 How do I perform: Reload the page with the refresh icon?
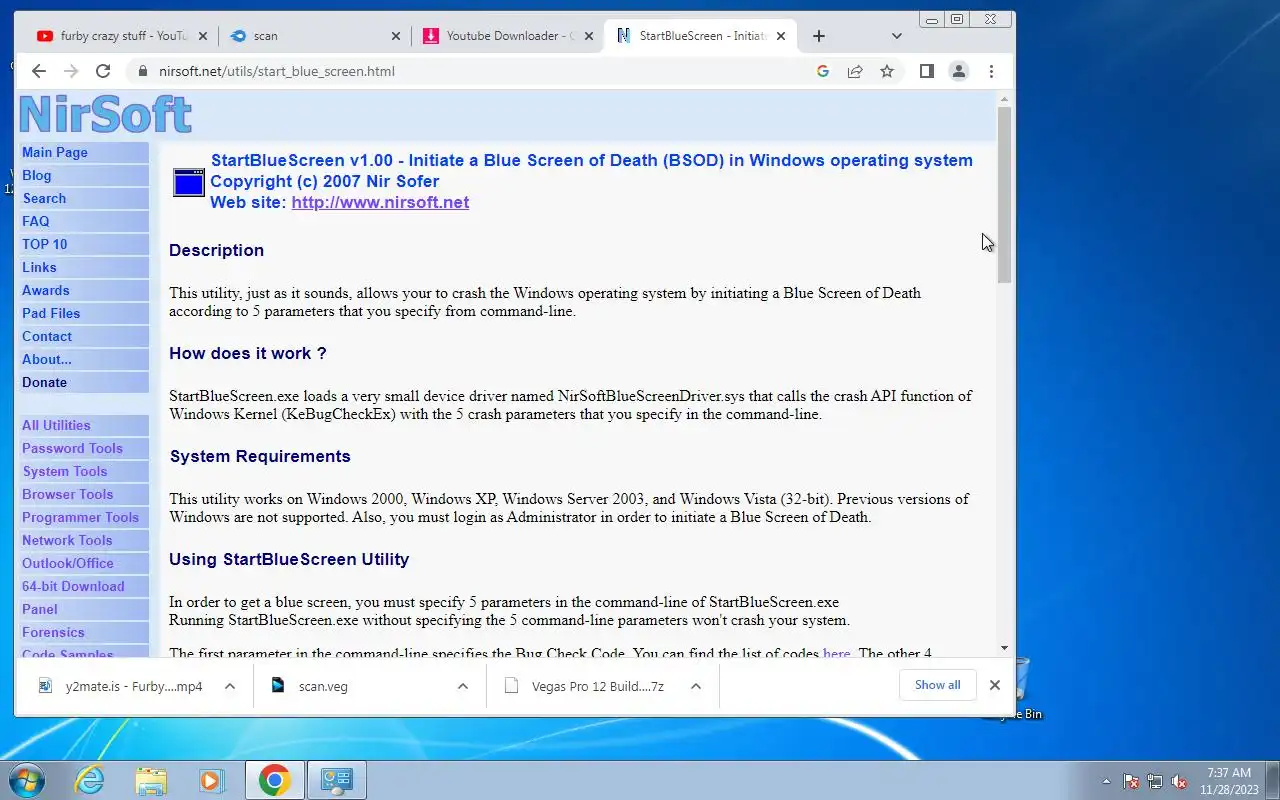[103, 71]
